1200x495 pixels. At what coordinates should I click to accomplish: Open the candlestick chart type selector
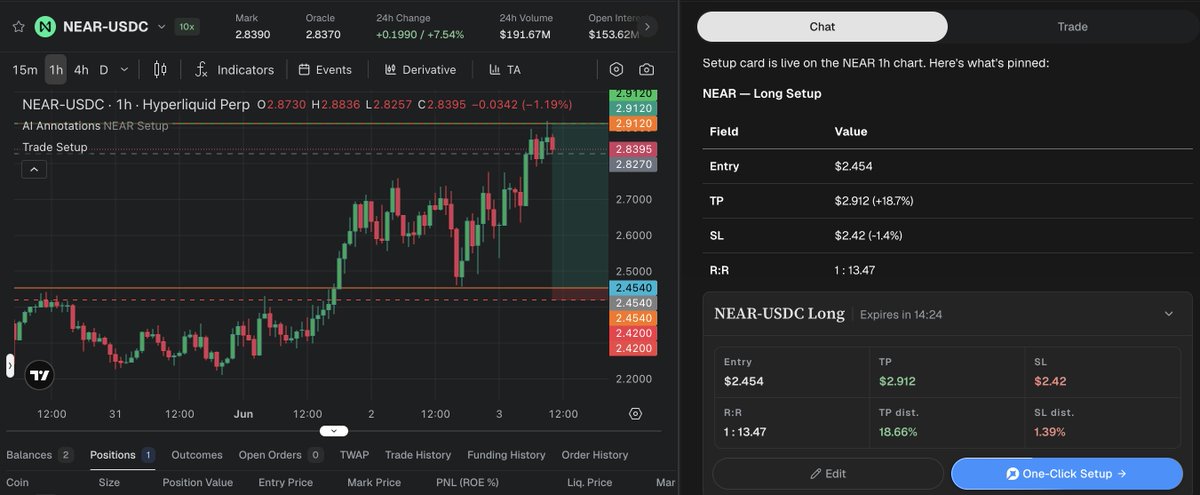(x=160, y=69)
